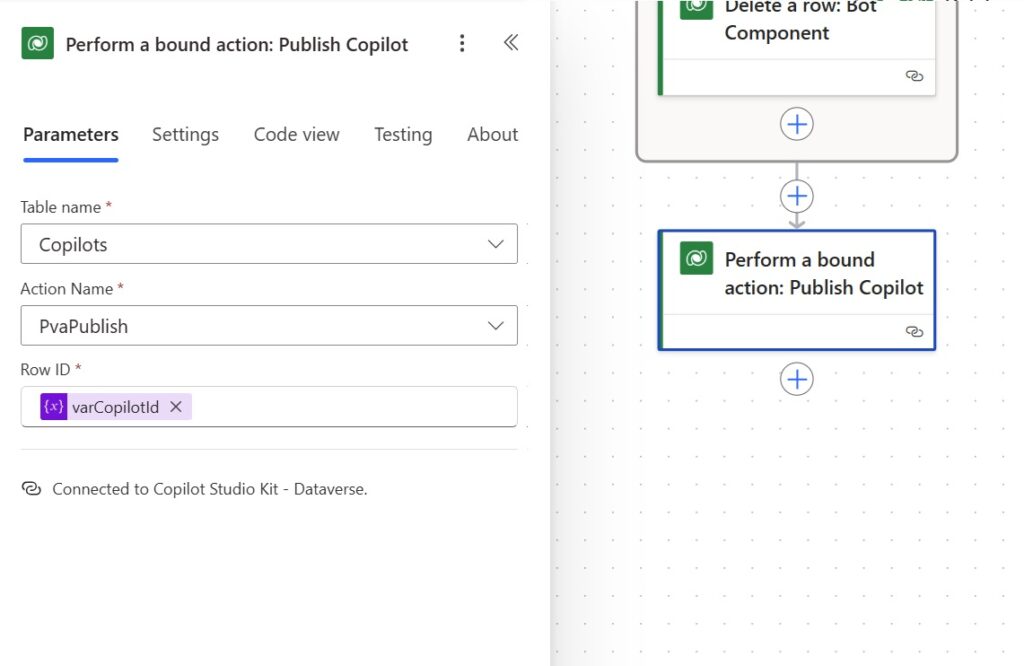1024x666 pixels.
Task: Open the three-dot more options menu
Action: (462, 44)
